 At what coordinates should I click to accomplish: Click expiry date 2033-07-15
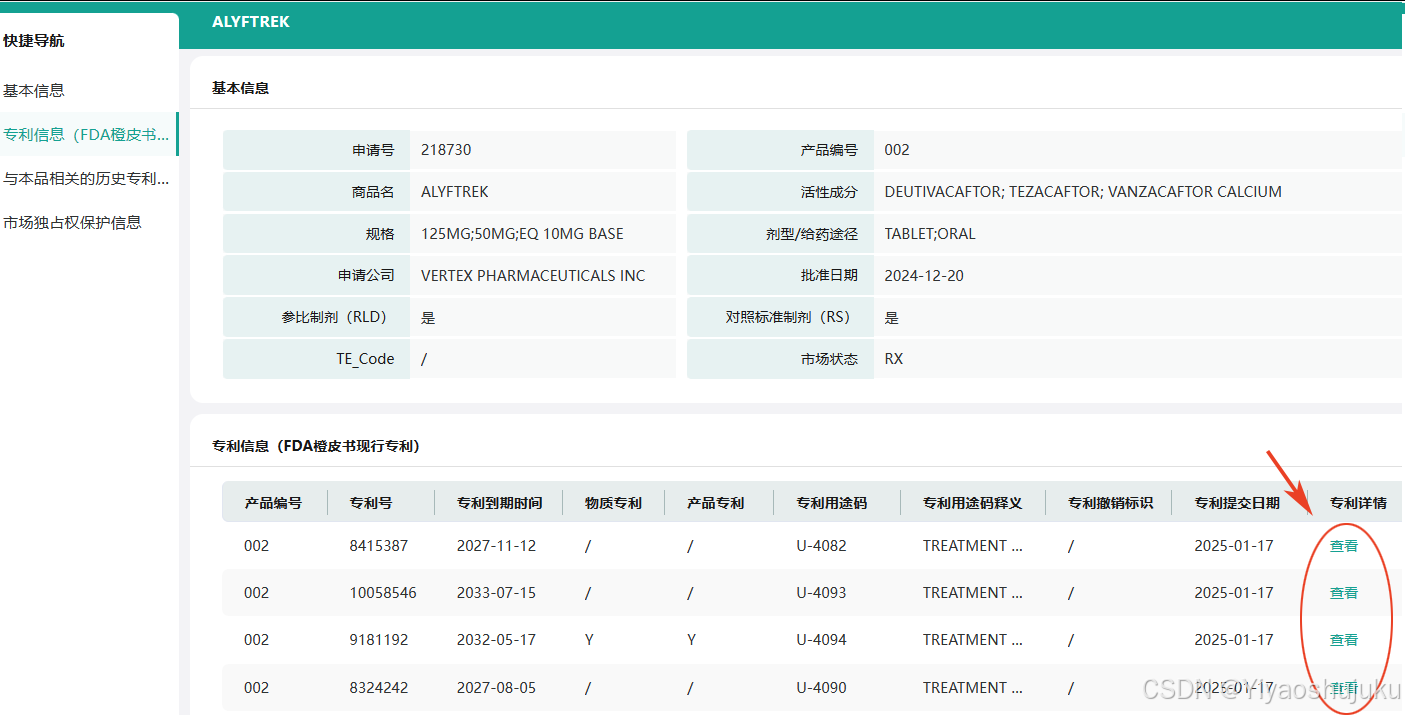point(496,593)
